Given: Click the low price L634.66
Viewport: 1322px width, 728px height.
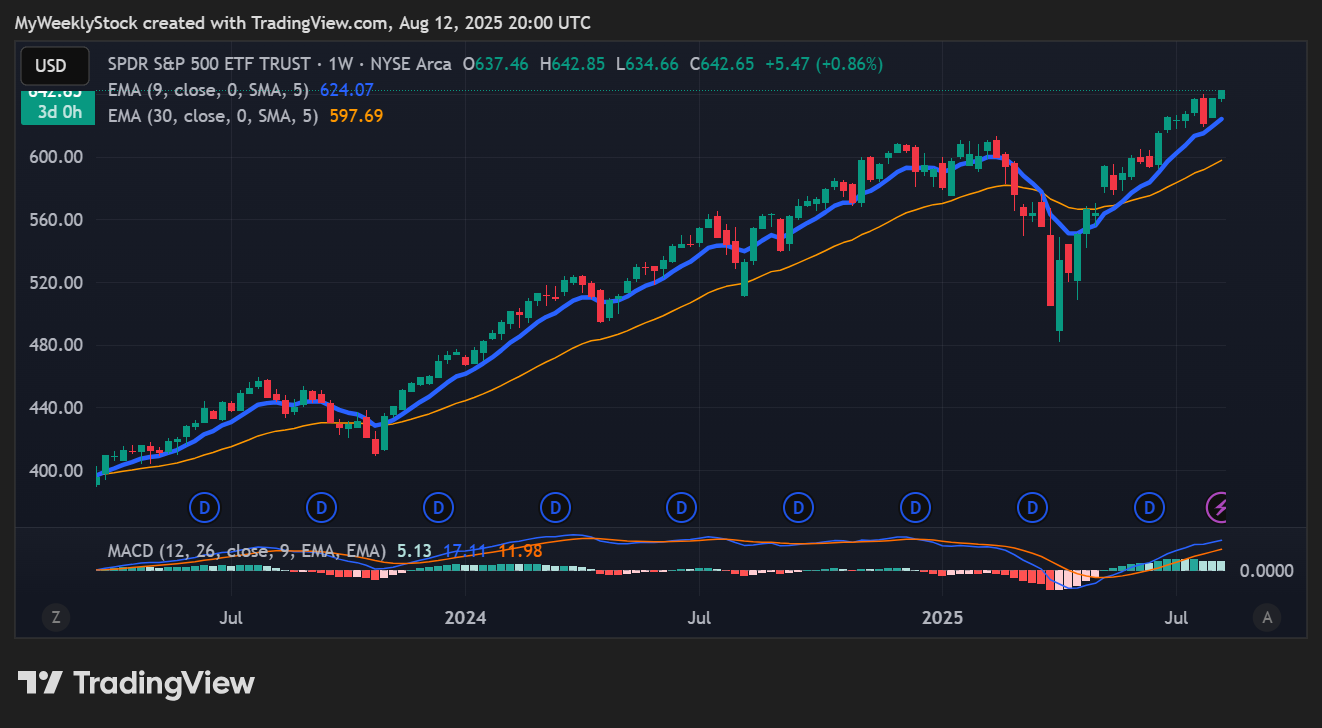Looking at the screenshot, I should (647, 64).
